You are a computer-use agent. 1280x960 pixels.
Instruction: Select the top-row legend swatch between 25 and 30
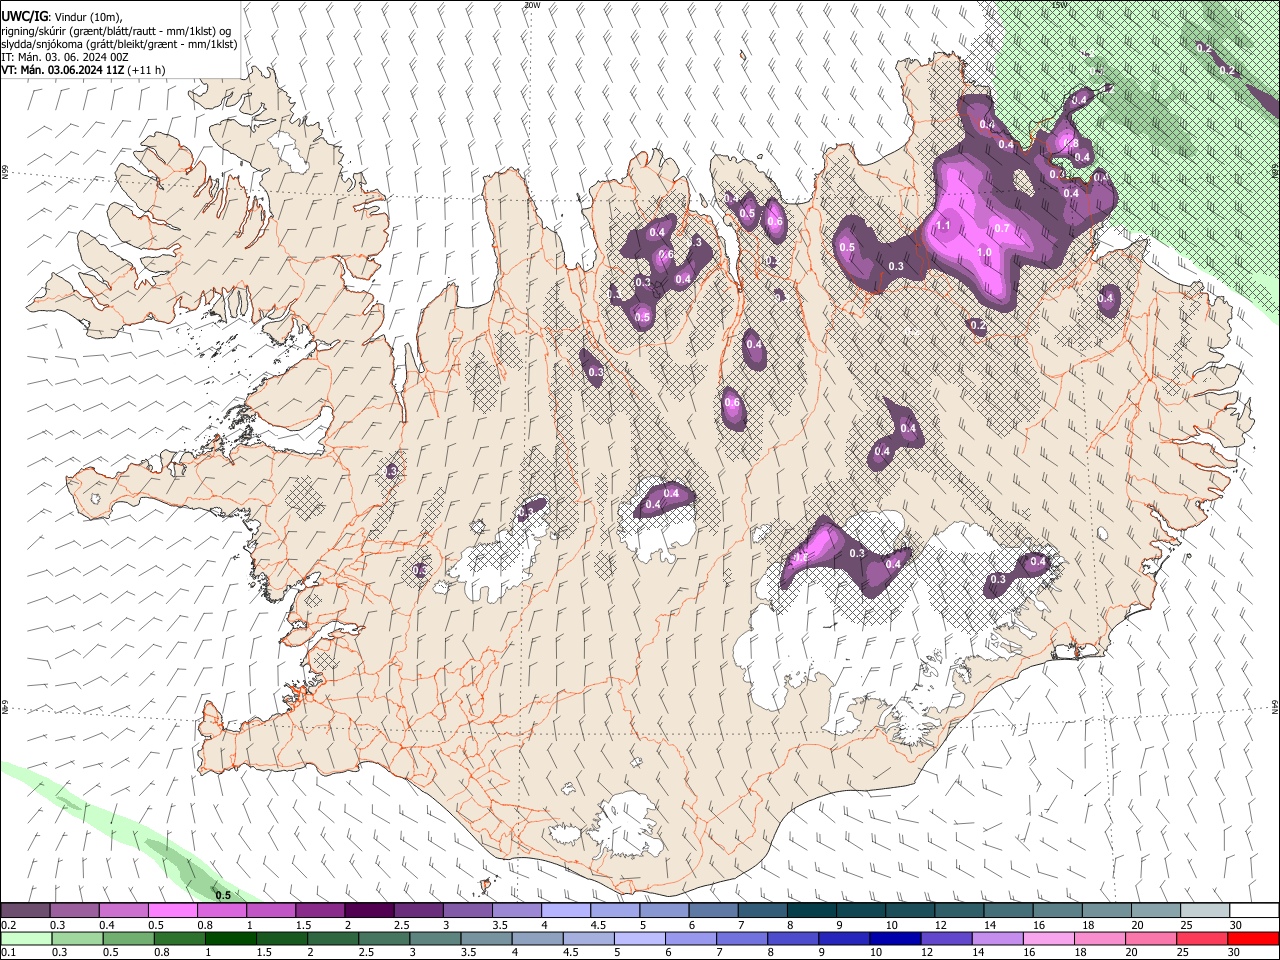pyautogui.click(x=1205, y=911)
